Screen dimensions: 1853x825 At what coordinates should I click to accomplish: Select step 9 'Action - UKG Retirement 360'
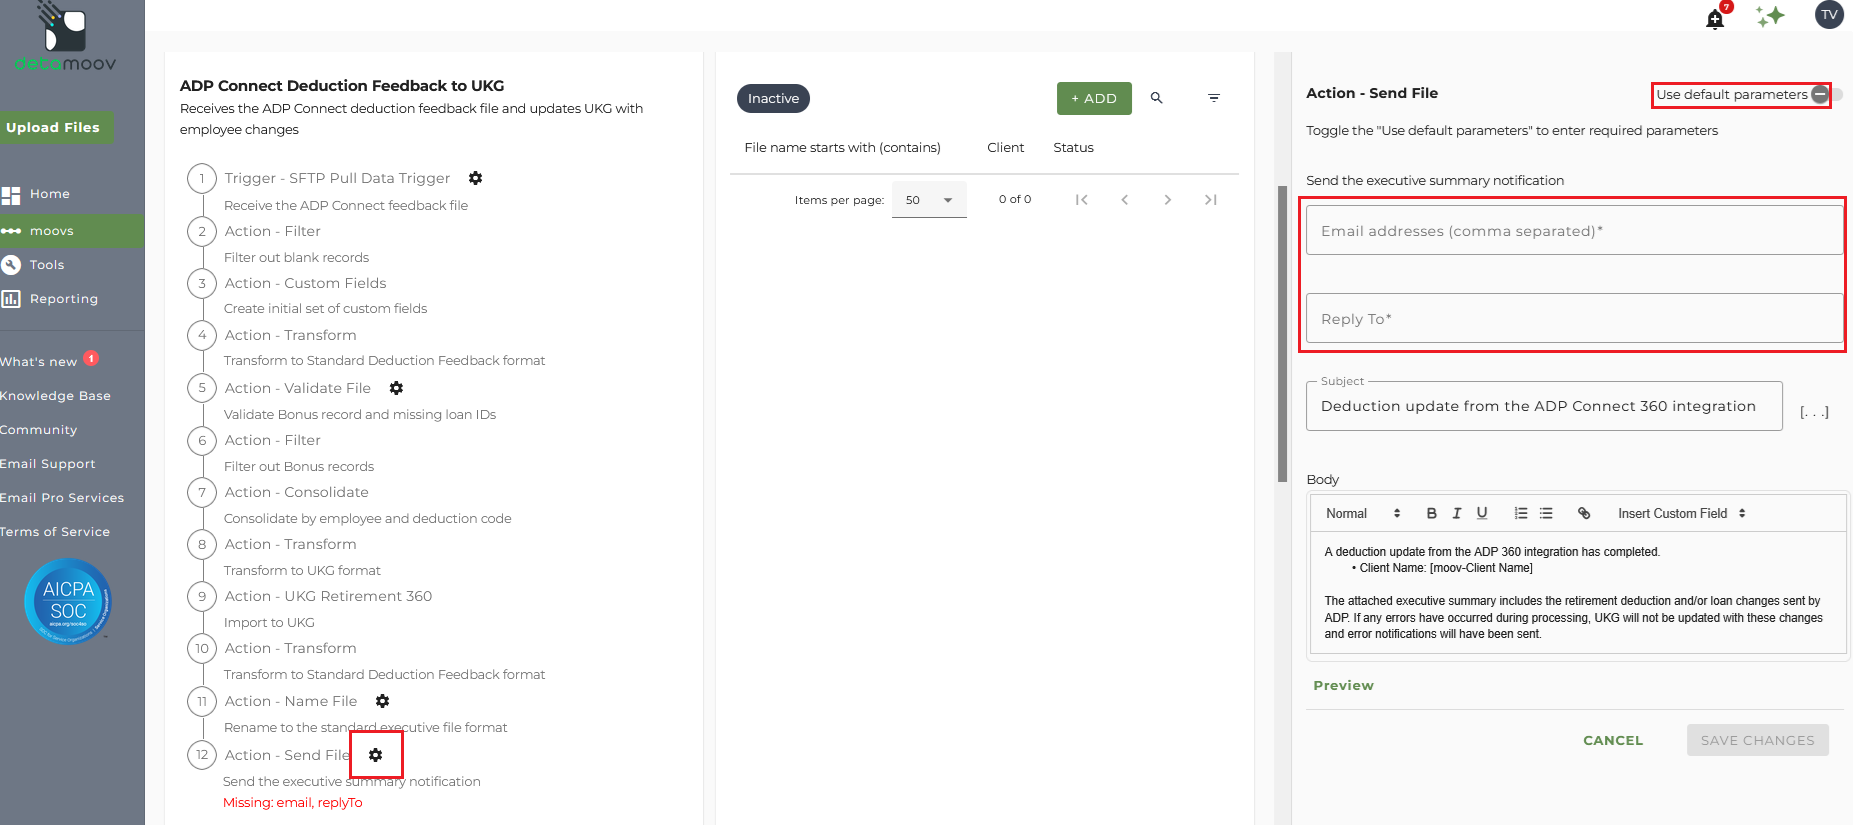(328, 596)
